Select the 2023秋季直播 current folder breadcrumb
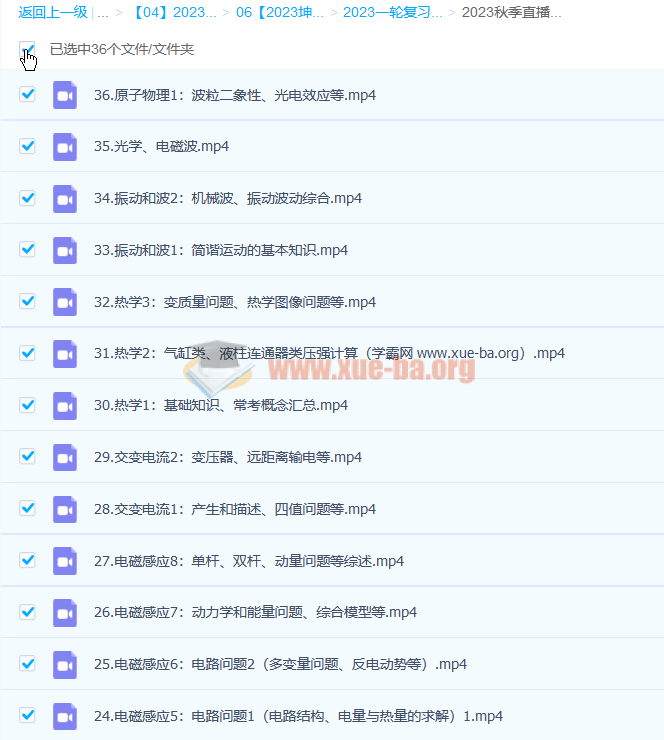Image resolution: width=664 pixels, height=740 pixels. click(x=511, y=13)
